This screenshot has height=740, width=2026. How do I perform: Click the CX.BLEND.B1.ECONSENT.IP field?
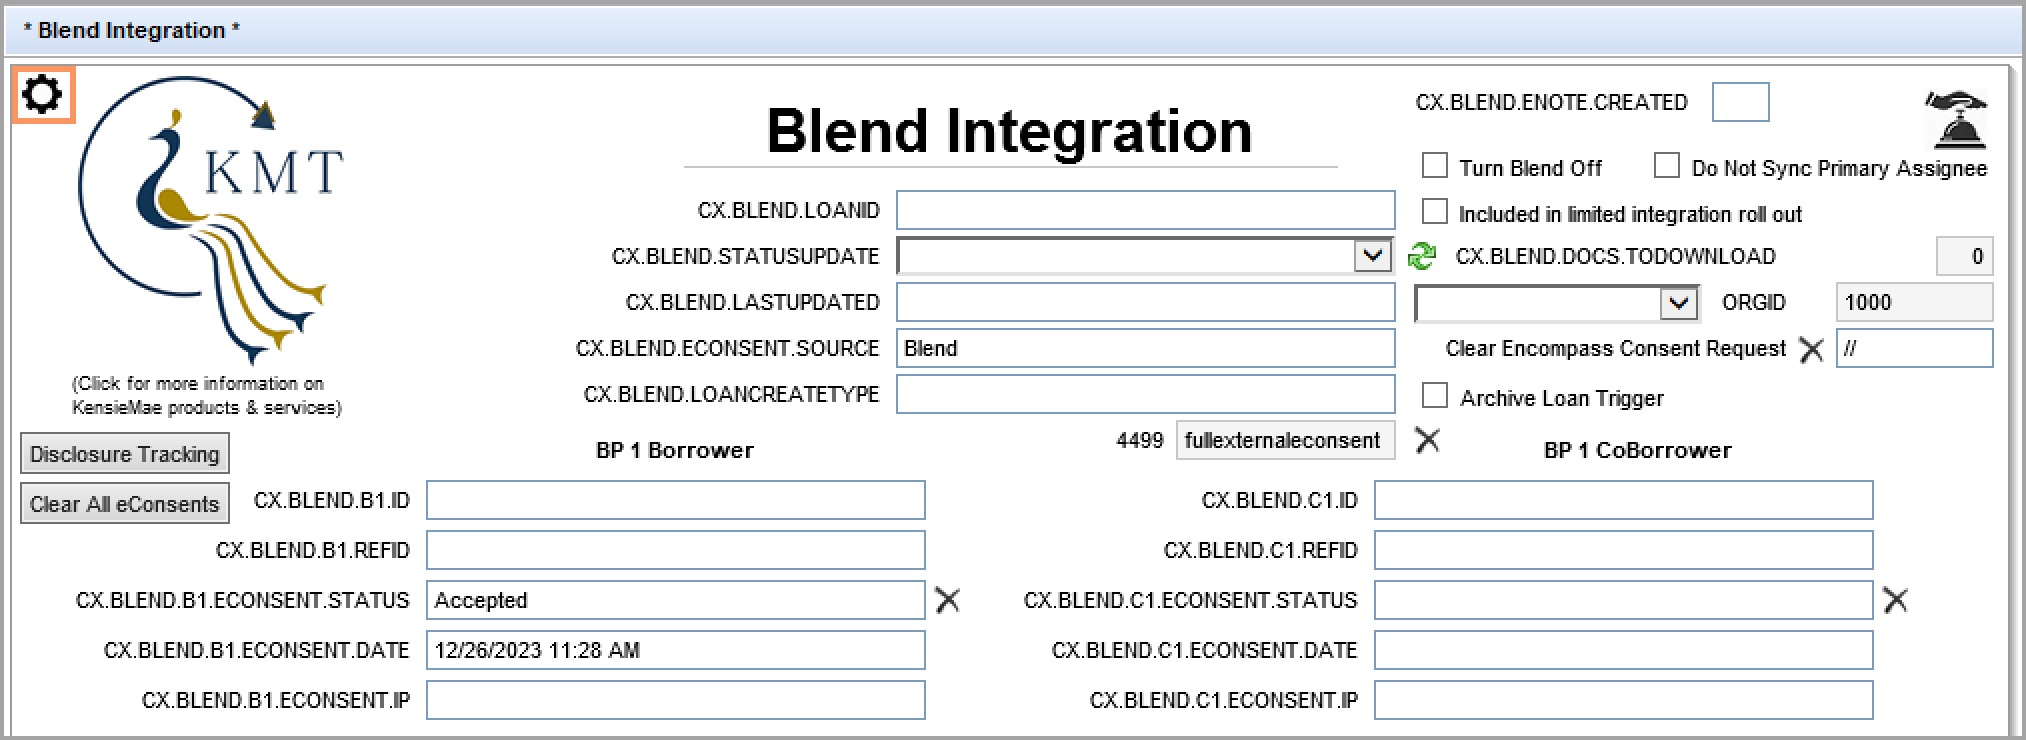(675, 700)
